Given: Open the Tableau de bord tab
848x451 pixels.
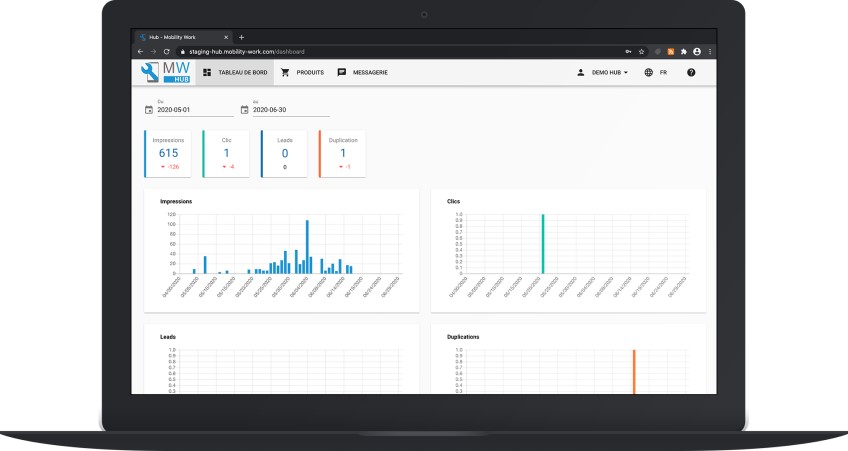Looking at the screenshot, I should [x=235, y=72].
